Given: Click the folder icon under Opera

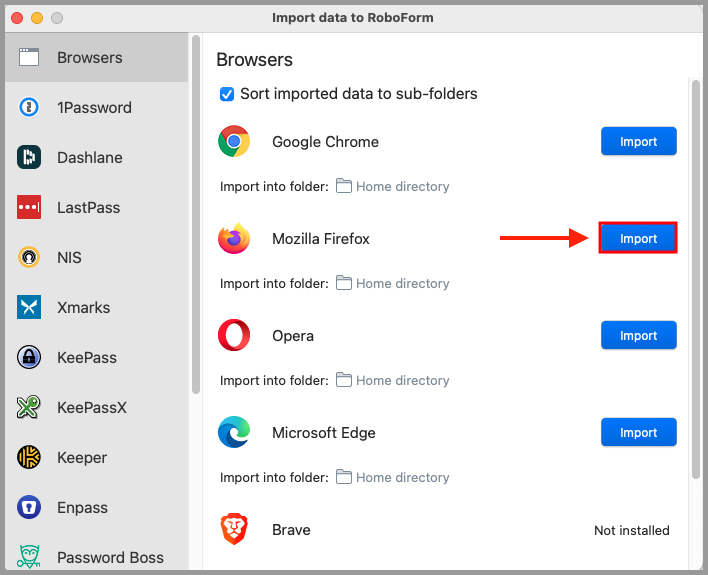Looking at the screenshot, I should click(x=344, y=380).
